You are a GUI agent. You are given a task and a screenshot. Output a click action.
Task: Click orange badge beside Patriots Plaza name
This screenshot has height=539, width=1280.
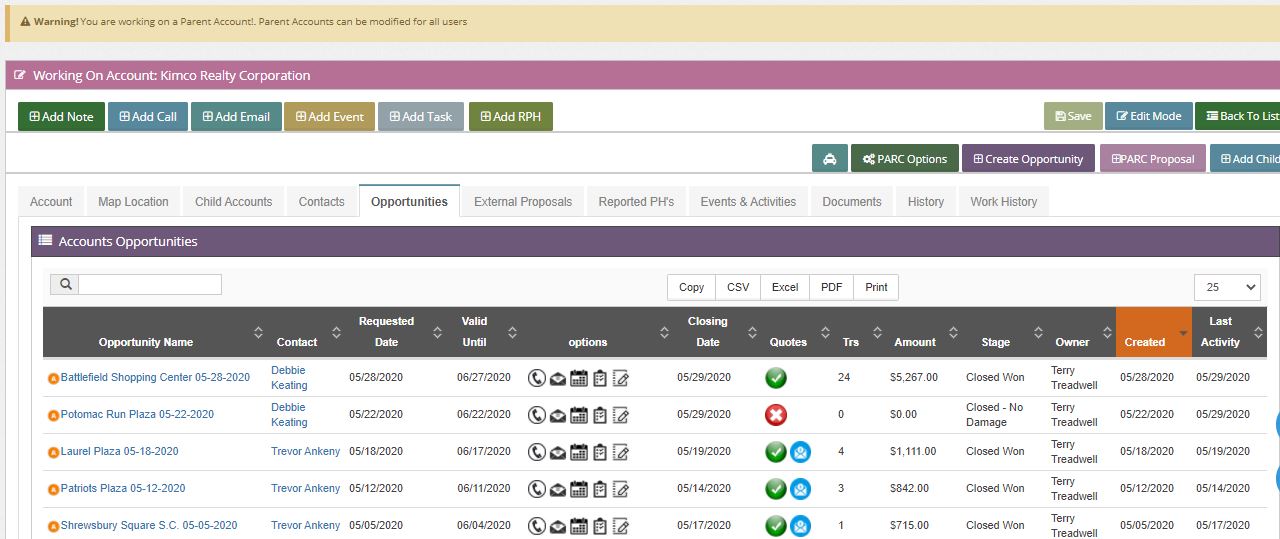coord(54,489)
